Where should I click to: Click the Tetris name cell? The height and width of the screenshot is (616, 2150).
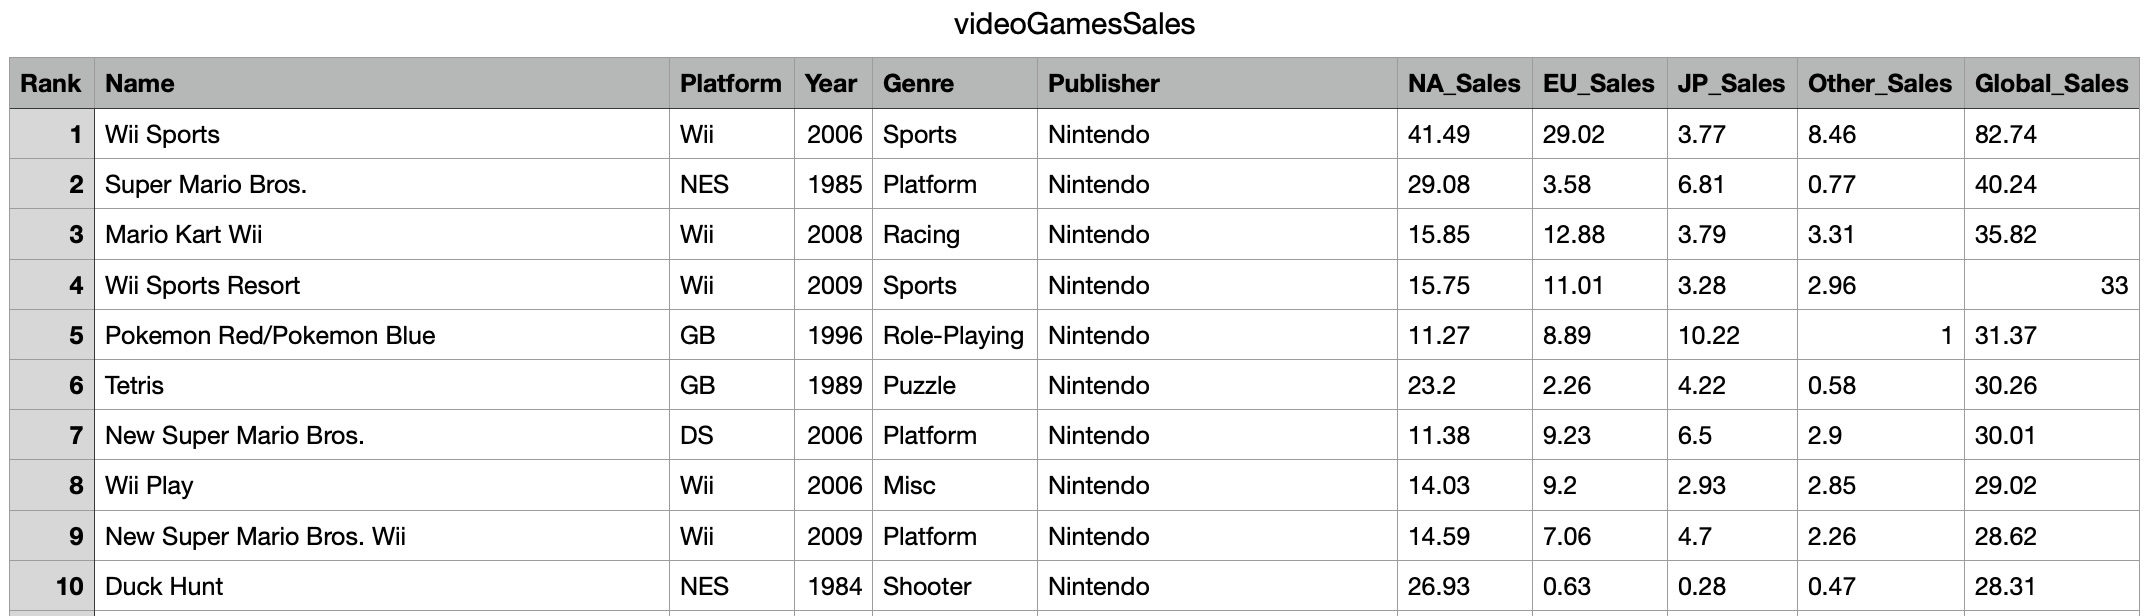pos(381,385)
